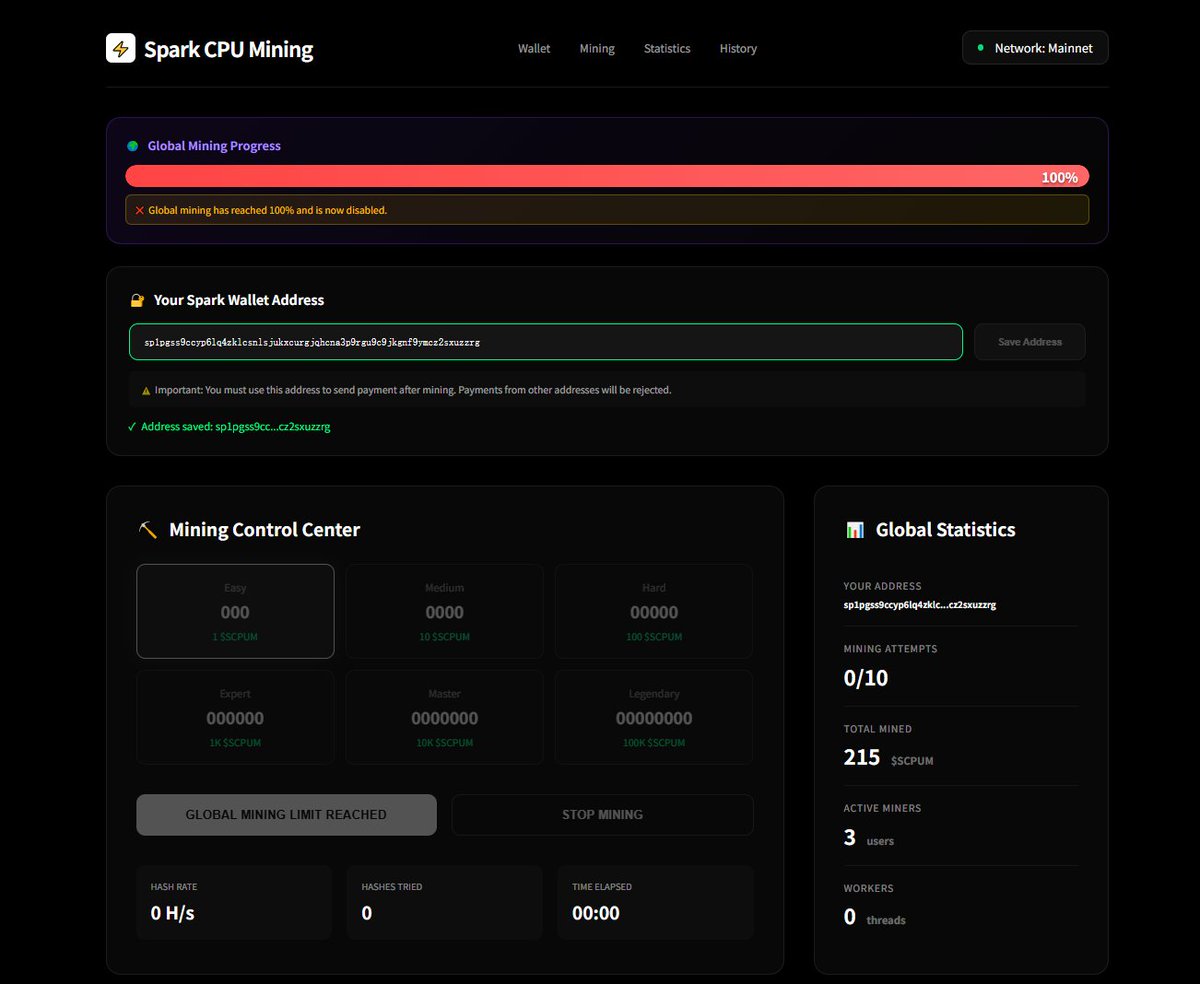Select the Easy difficulty card
This screenshot has width=1200, height=984.
[235, 611]
